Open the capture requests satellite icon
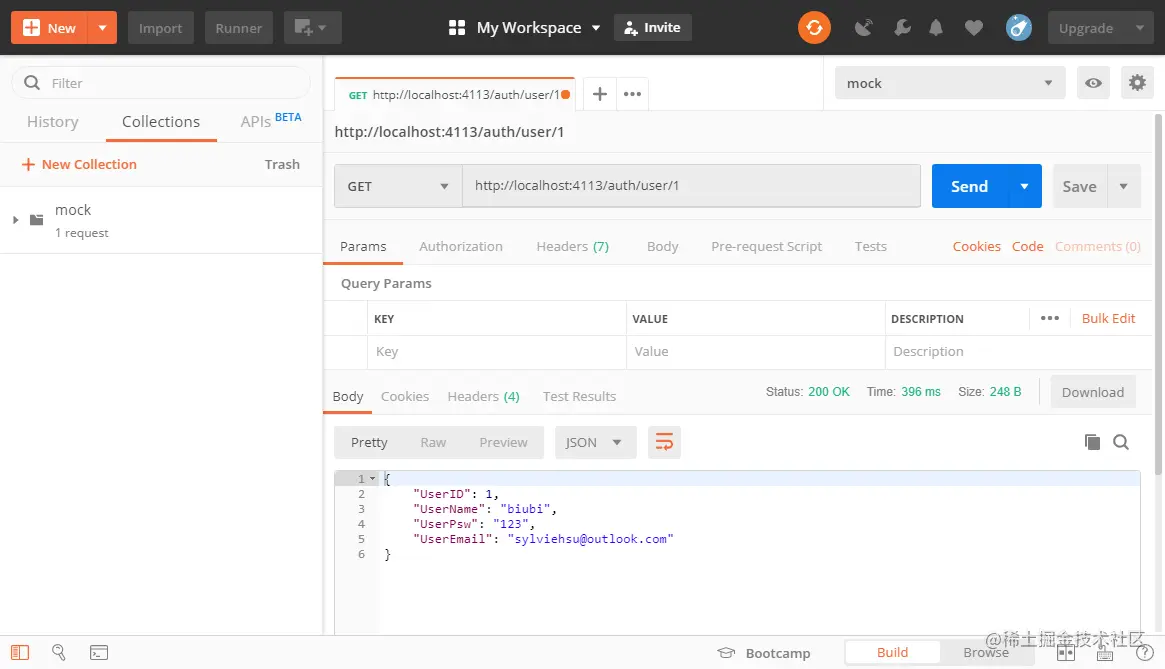This screenshot has height=669, width=1165. [863, 28]
